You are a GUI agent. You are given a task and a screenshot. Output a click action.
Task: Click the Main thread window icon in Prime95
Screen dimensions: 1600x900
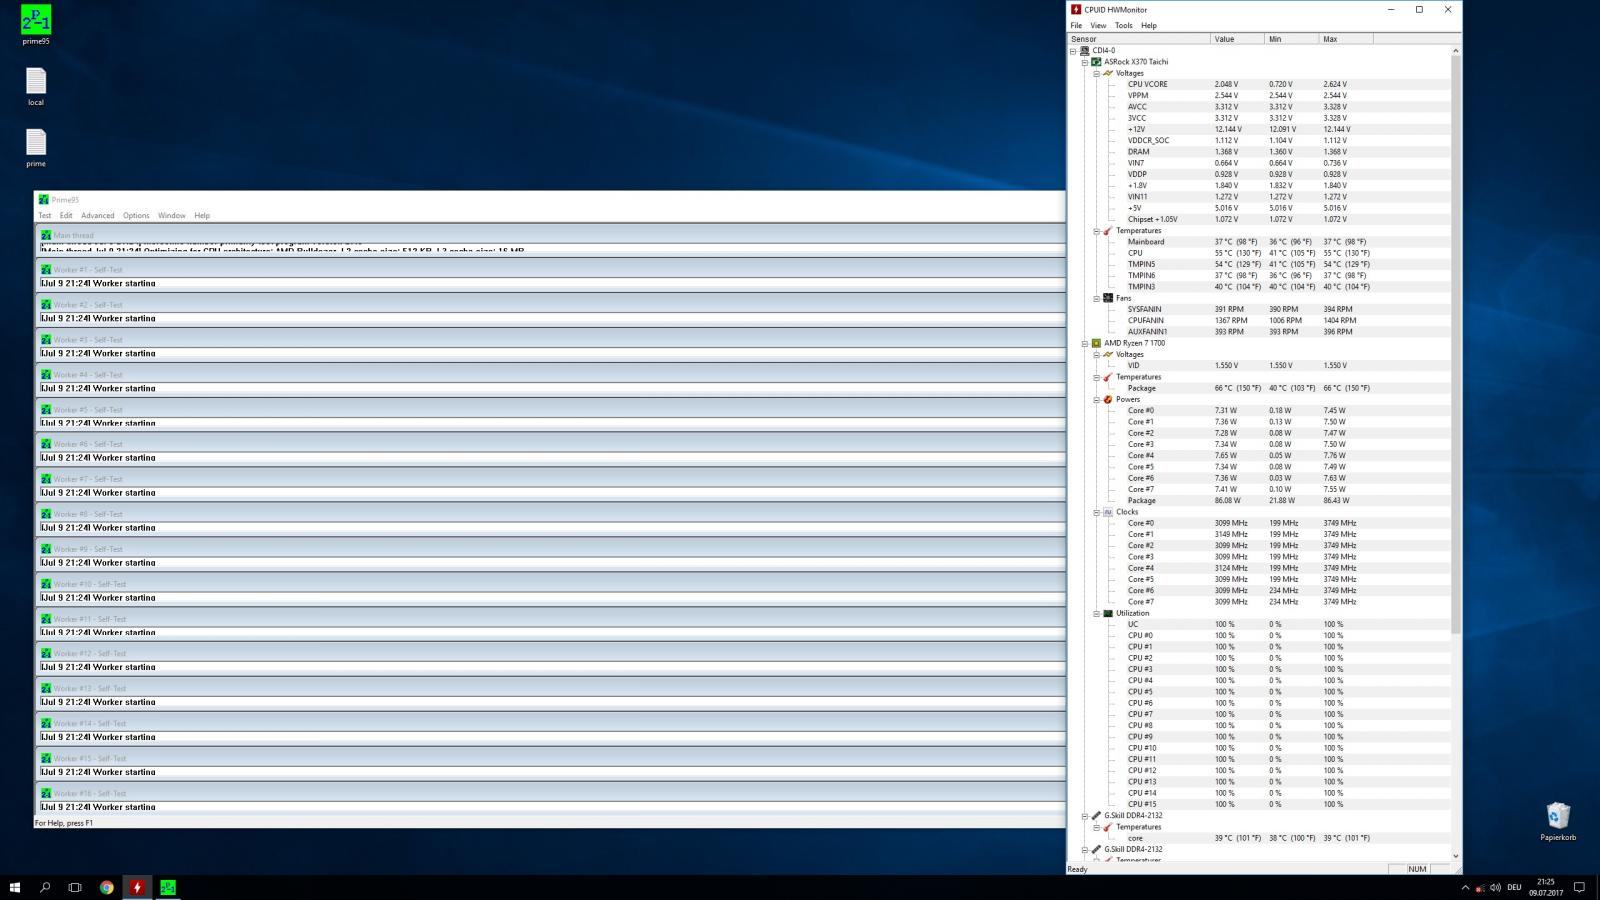tap(46, 235)
